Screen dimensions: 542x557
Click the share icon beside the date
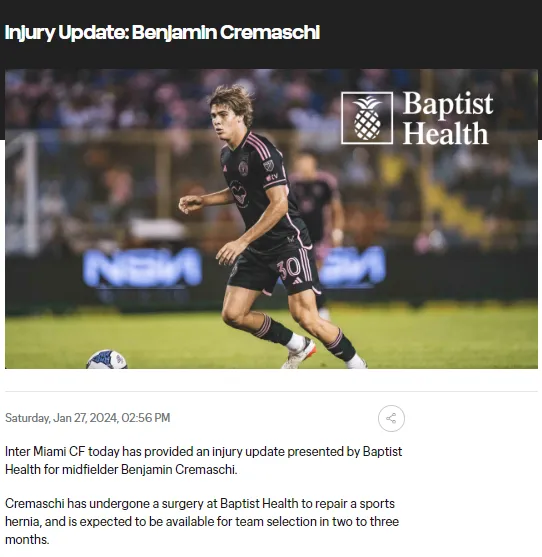[391, 418]
